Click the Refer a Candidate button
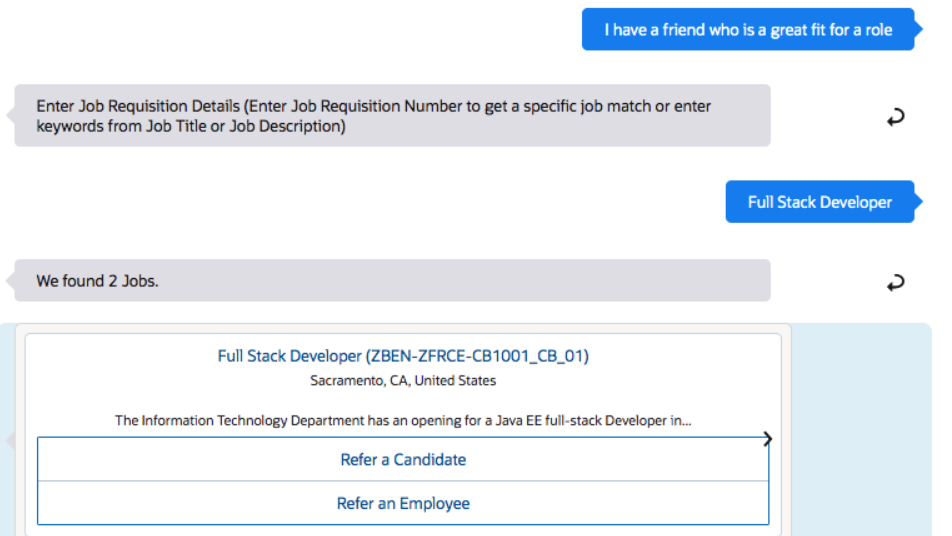The image size is (952, 536). point(403,460)
